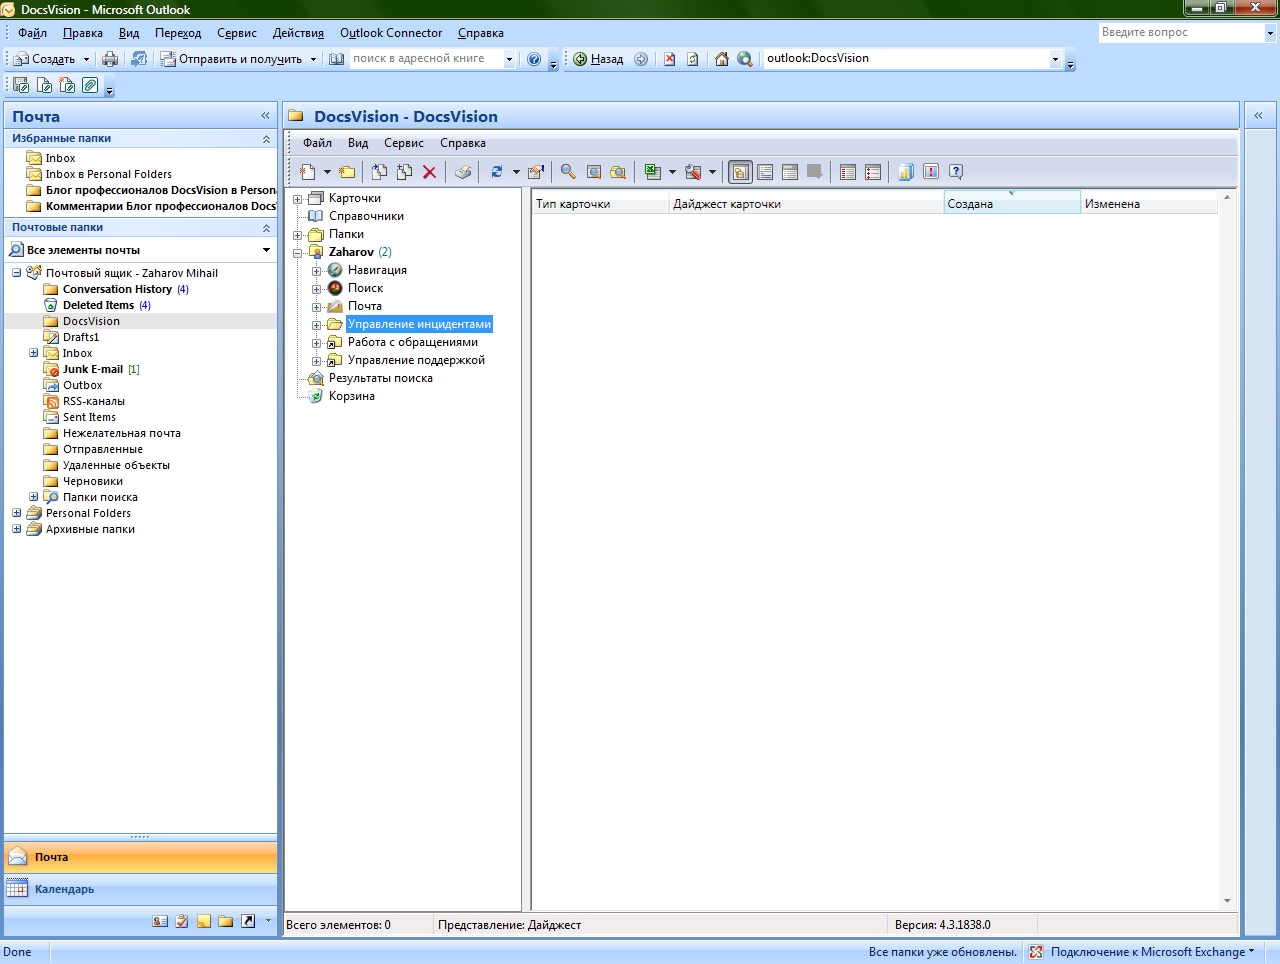Screen dimensions: 1280x964
Task: Click the Excel export icon
Action: pos(653,172)
